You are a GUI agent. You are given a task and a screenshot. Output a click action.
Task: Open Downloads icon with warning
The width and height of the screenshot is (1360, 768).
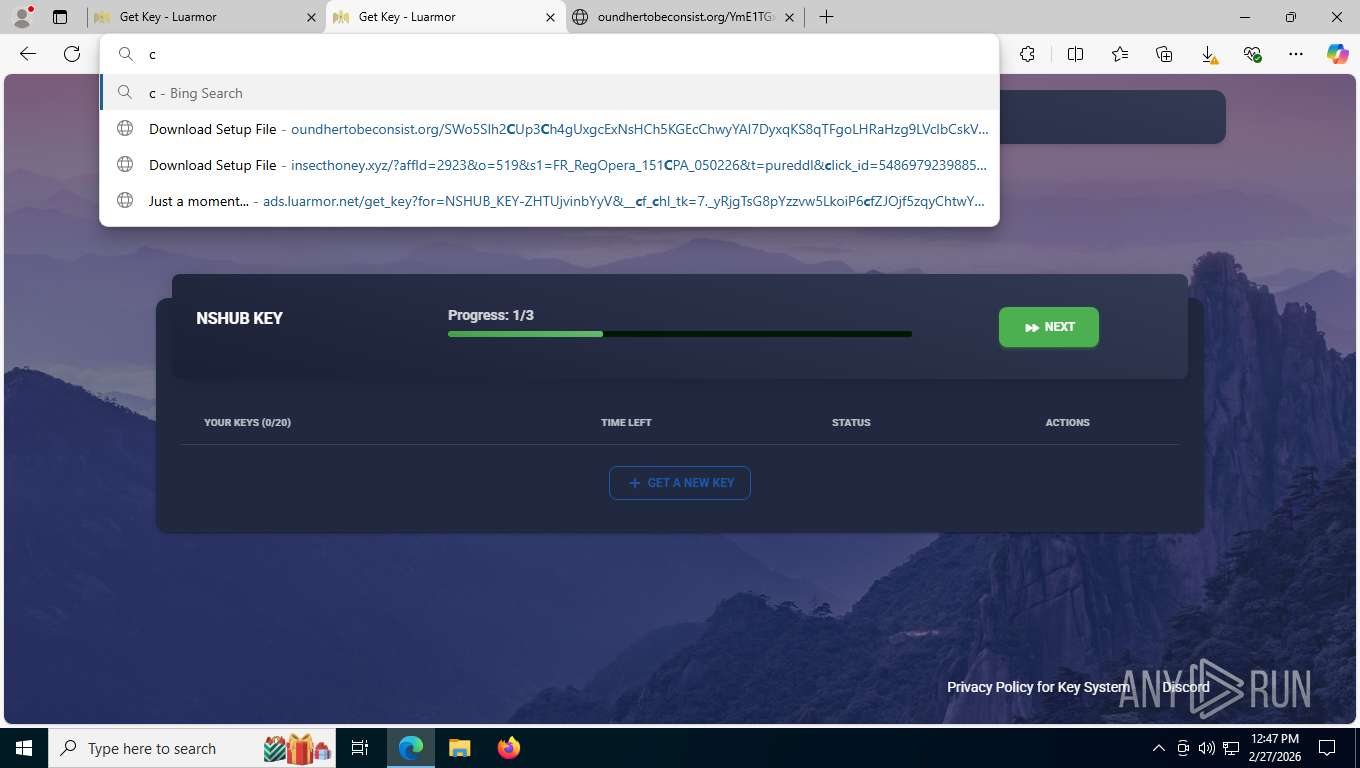click(1208, 54)
